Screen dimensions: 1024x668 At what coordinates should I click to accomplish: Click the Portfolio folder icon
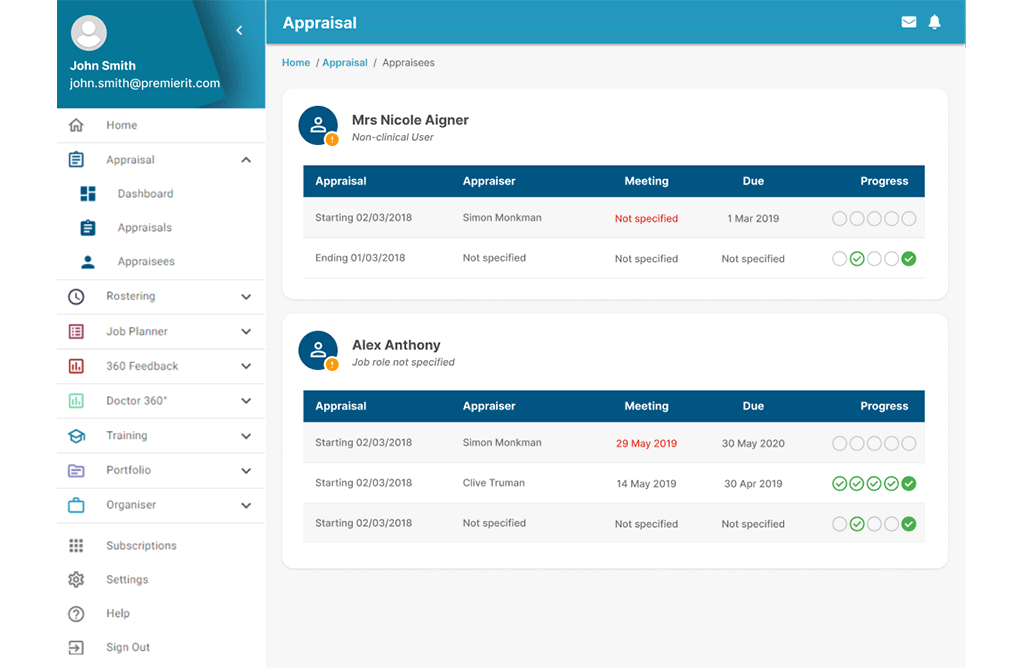coord(76,470)
